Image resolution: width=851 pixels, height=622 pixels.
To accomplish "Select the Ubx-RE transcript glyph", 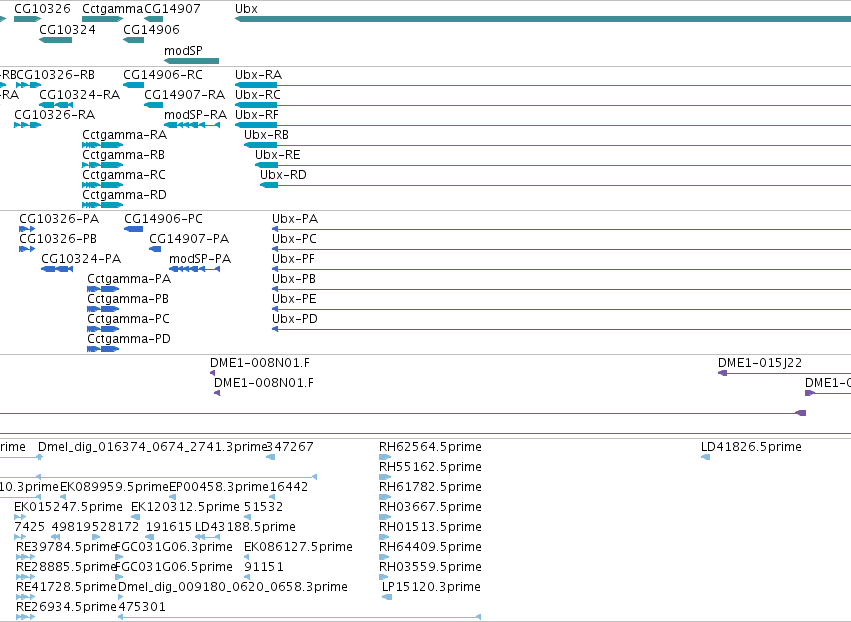I will pos(553,165).
